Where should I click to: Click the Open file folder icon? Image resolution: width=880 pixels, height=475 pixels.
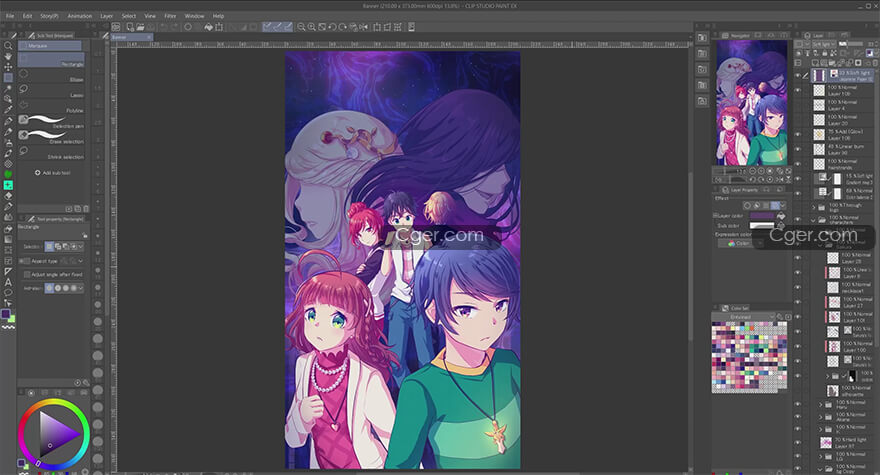[140, 27]
